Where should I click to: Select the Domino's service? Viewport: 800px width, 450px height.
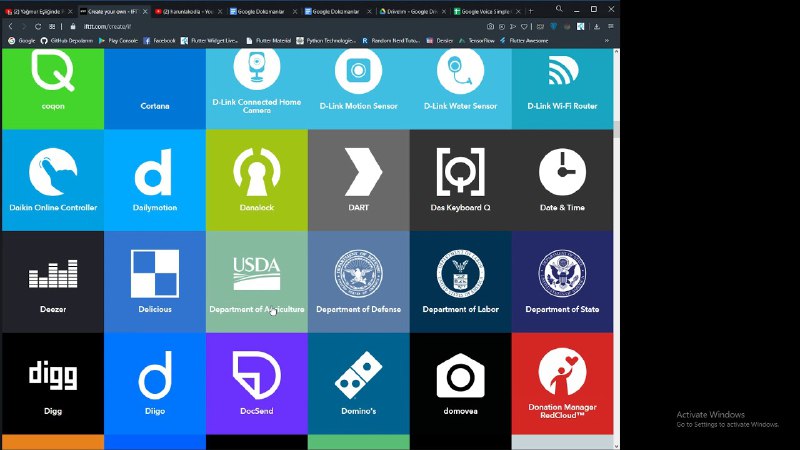coord(359,384)
